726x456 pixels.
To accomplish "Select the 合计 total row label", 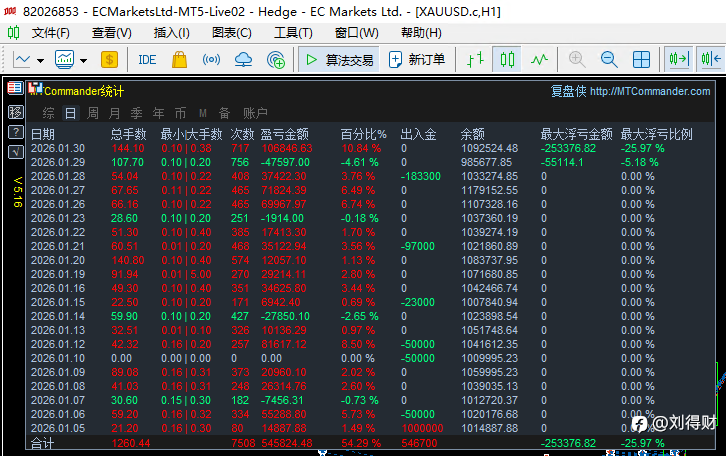I will (x=43, y=444).
